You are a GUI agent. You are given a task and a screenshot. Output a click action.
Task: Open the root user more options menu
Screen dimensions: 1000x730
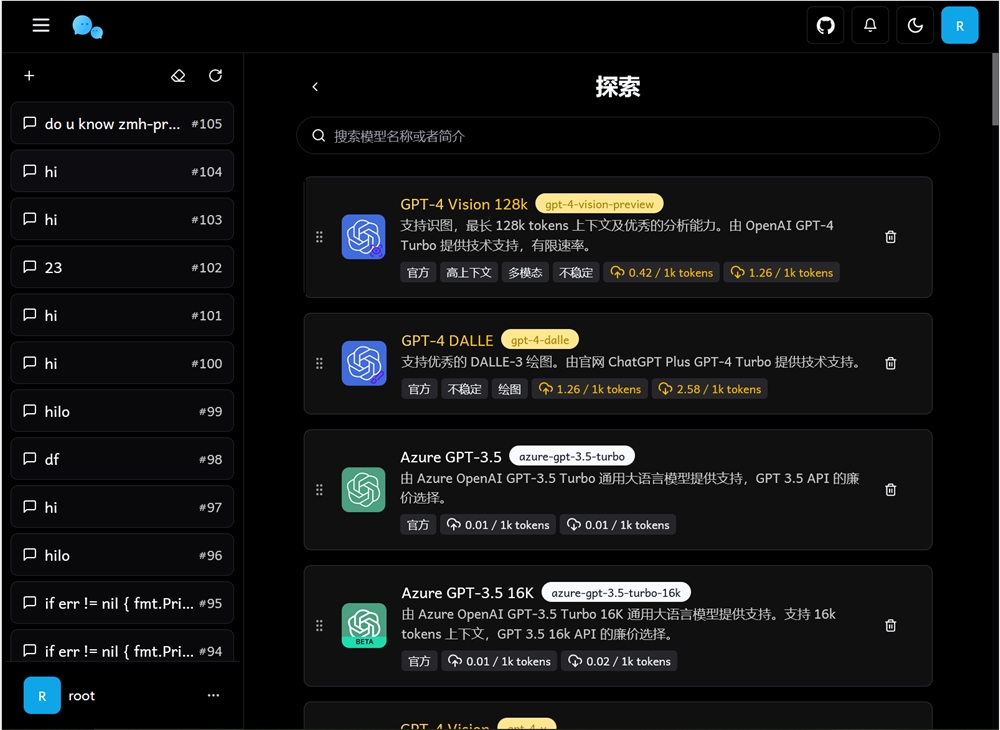tap(214, 696)
